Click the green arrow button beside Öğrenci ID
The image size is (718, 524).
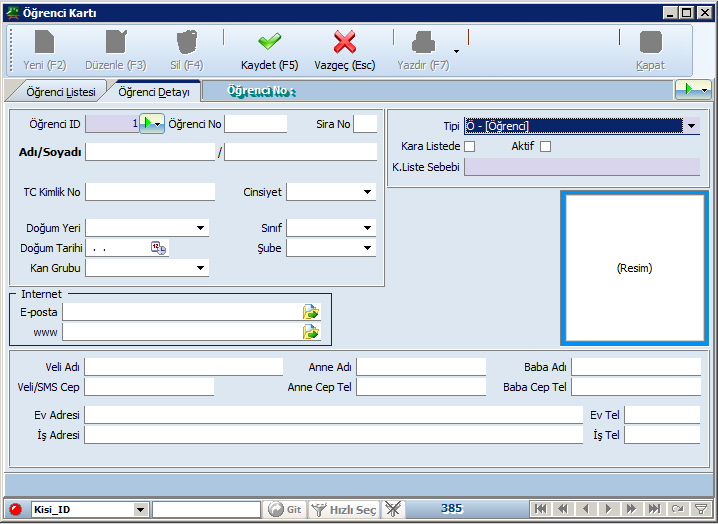152,124
